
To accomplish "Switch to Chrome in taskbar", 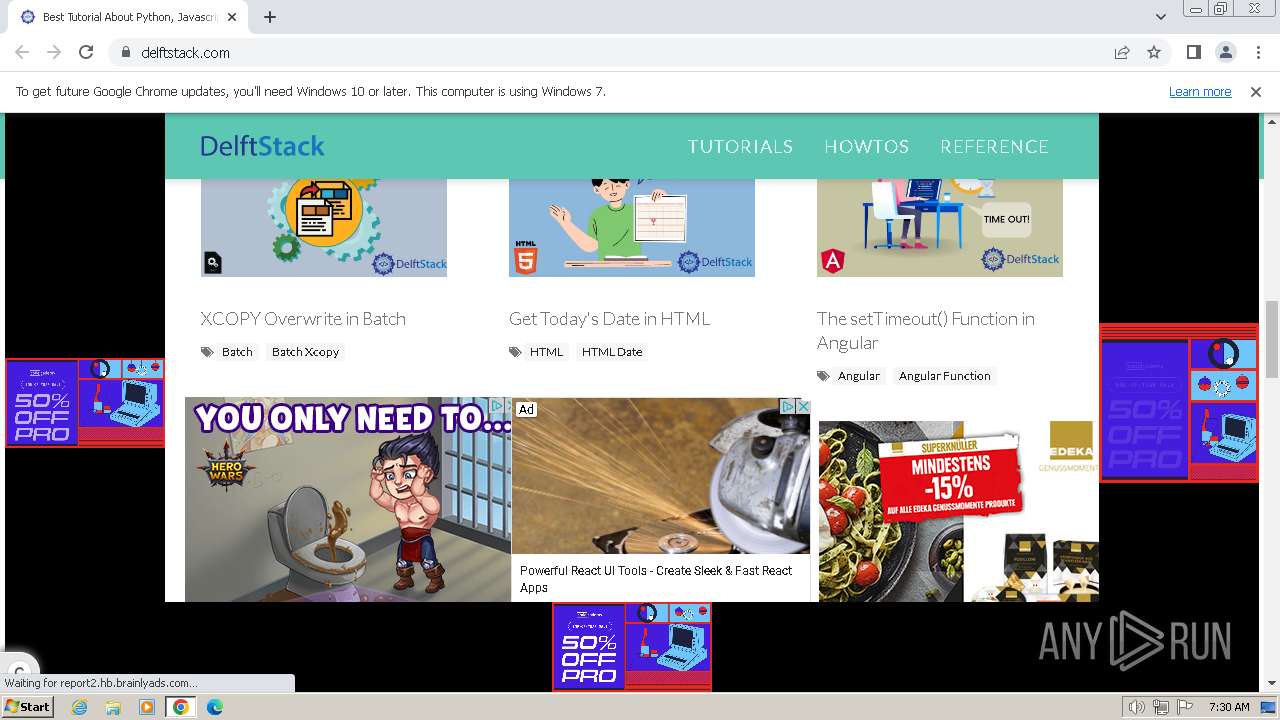I will pos(181,707).
